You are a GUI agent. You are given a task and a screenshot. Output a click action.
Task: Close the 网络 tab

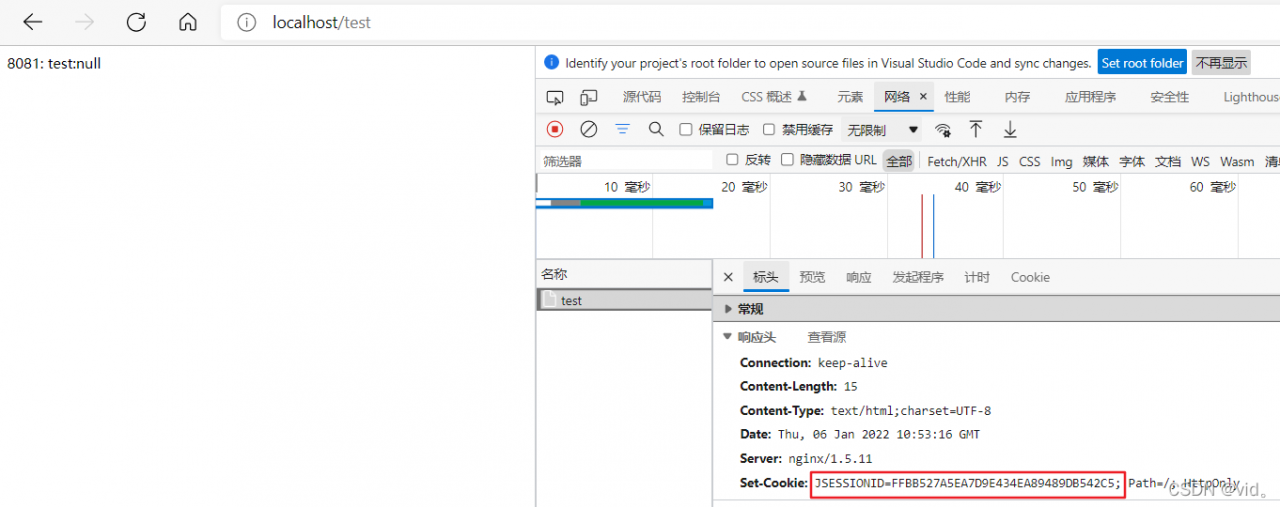click(x=924, y=97)
